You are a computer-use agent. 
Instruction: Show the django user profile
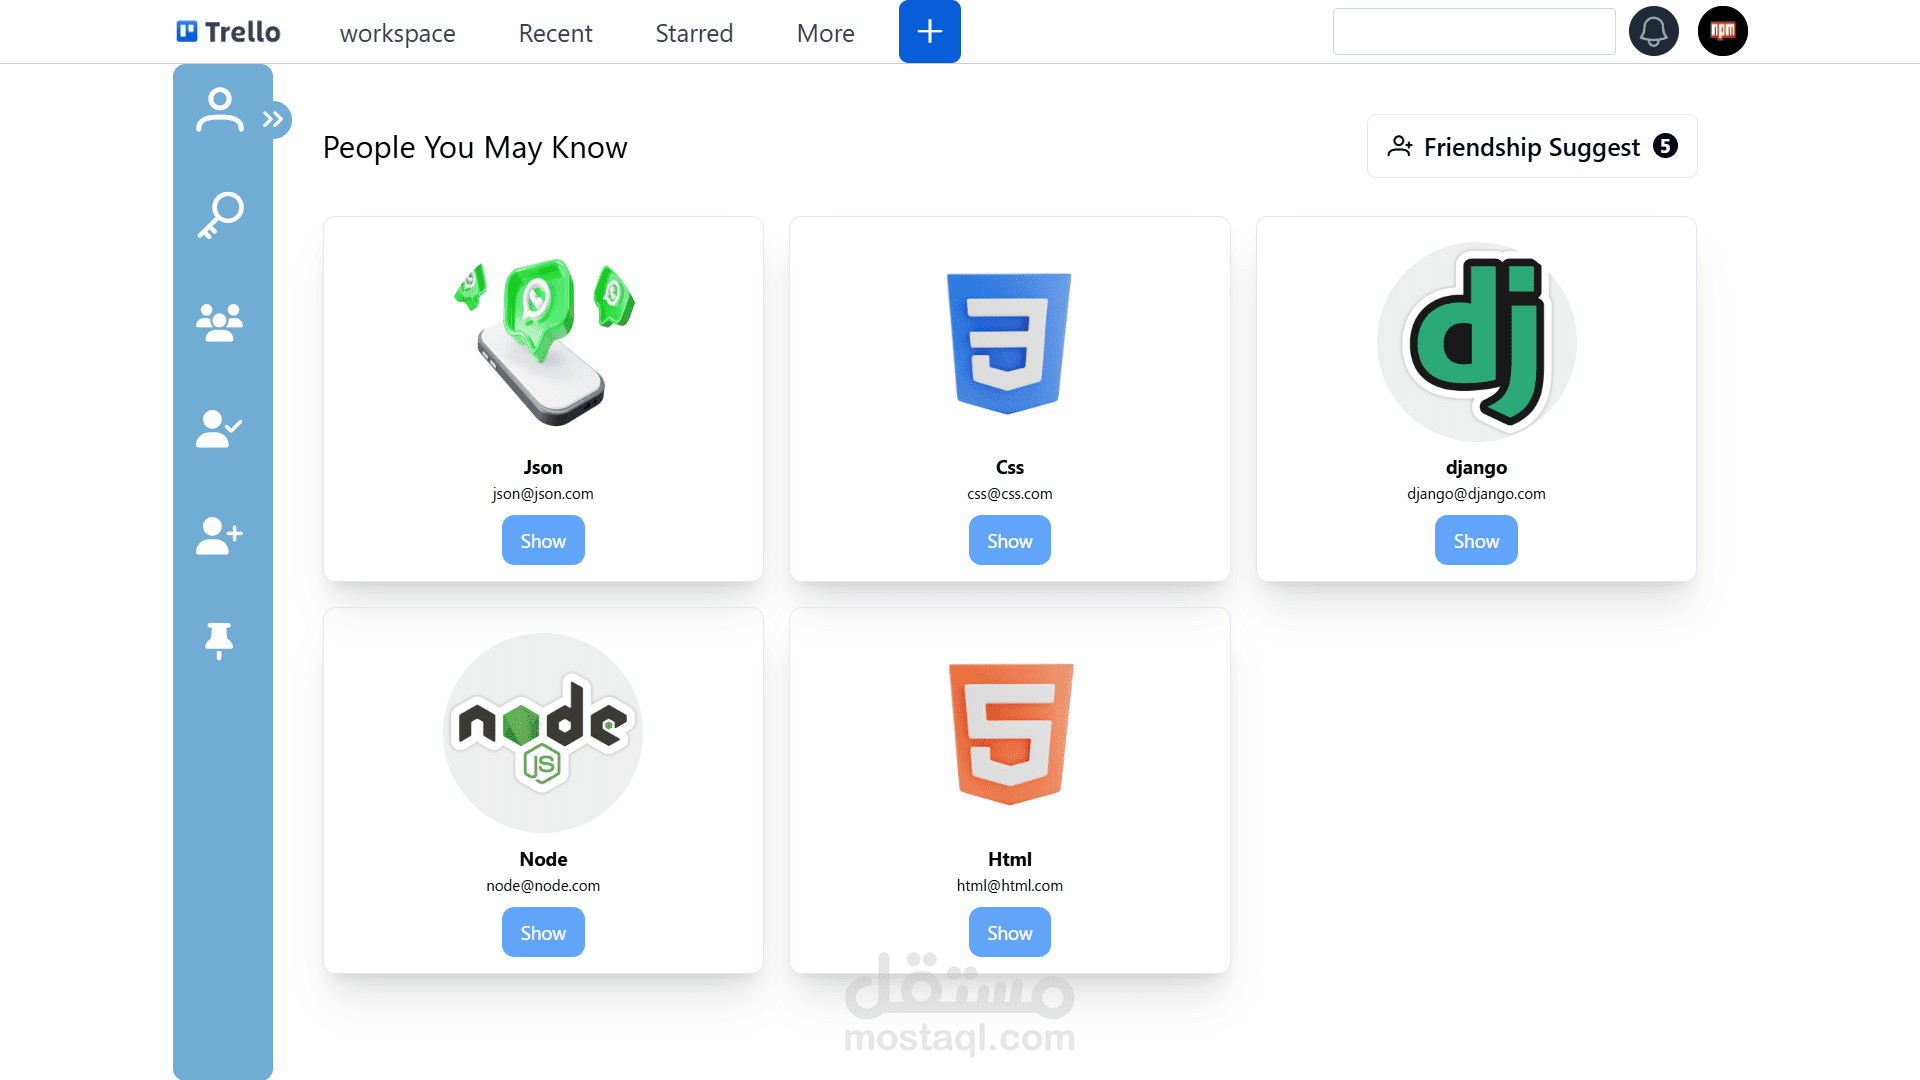coord(1476,541)
